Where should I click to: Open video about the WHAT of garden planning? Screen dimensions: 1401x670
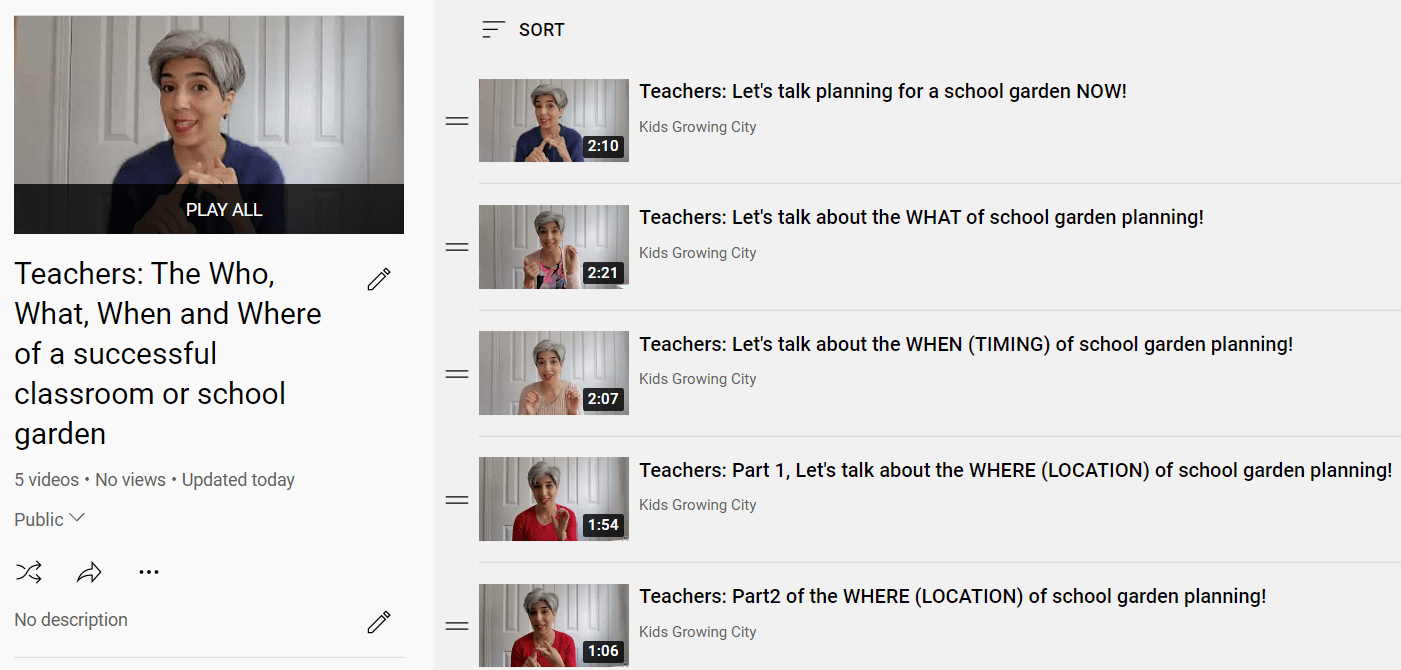coord(921,217)
